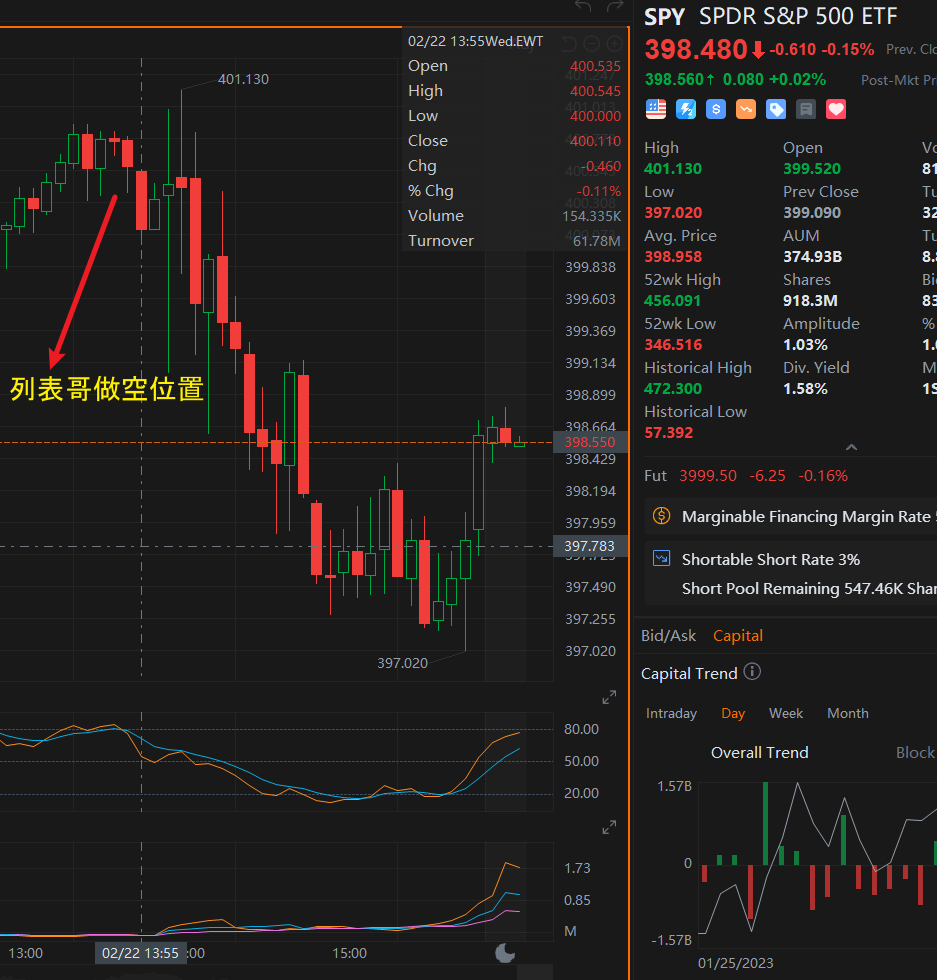The width and height of the screenshot is (937, 980).
Task: Click the tooltip Turnover value 61.78M
Action: 597,241
